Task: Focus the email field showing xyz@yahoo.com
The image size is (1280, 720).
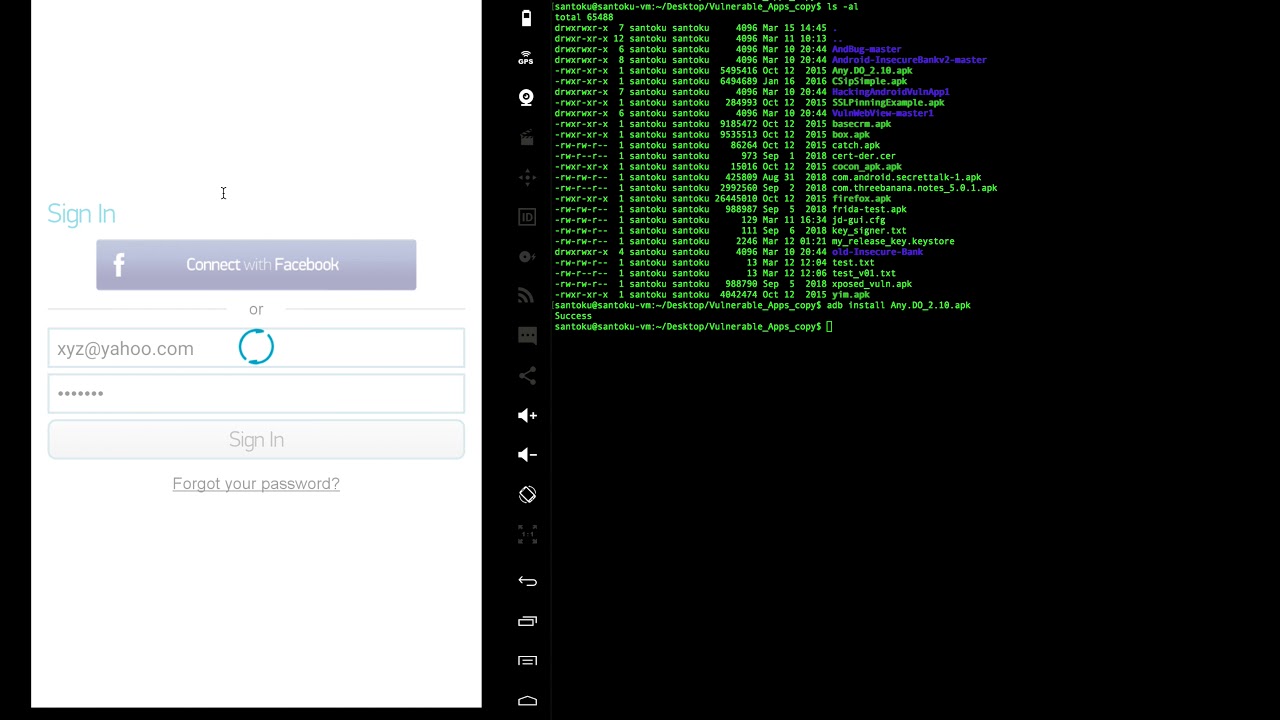Action: [256, 348]
